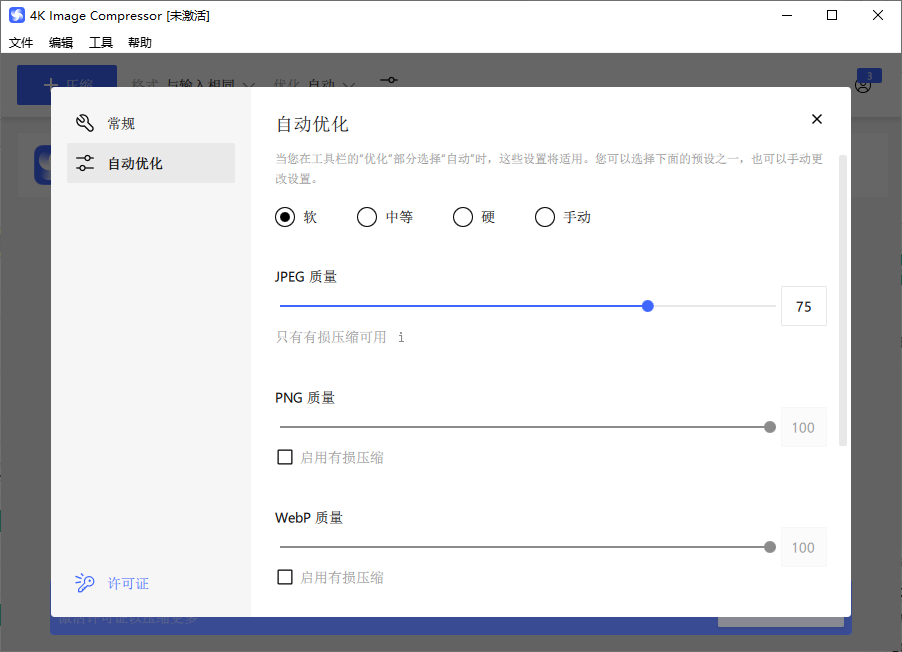Click the sliders icon beside 自动优化

85,163
